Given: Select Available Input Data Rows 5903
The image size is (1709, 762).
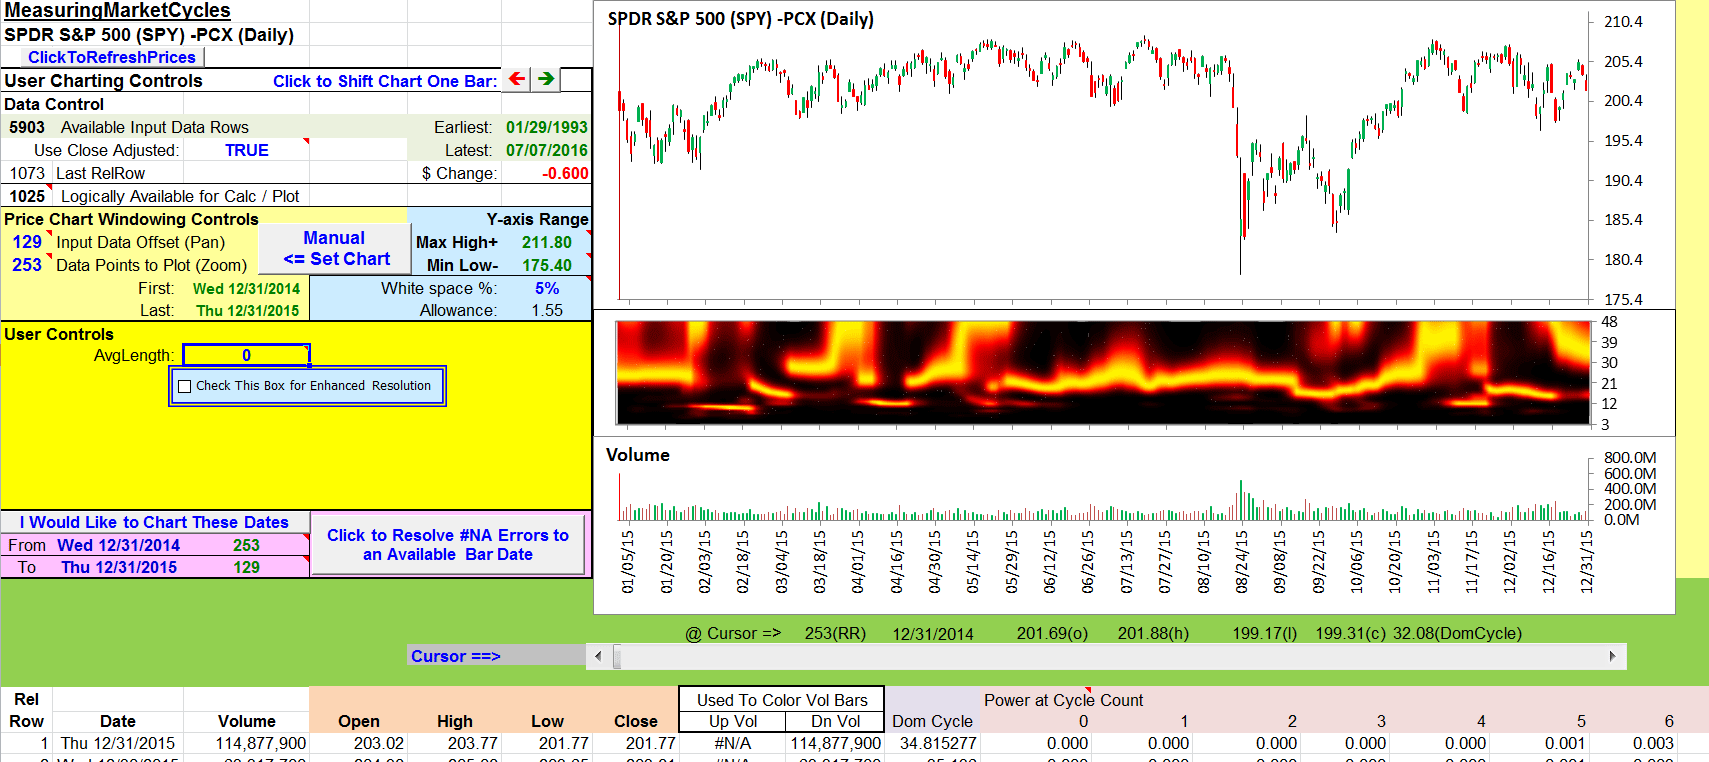Looking at the screenshot, I should point(27,127).
